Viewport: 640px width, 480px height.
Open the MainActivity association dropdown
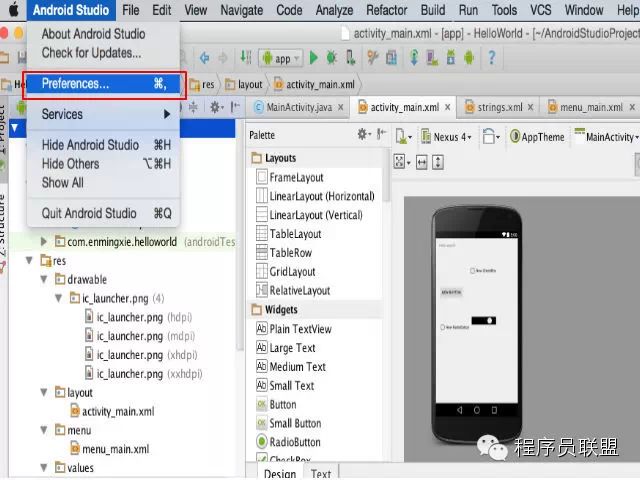coord(606,136)
